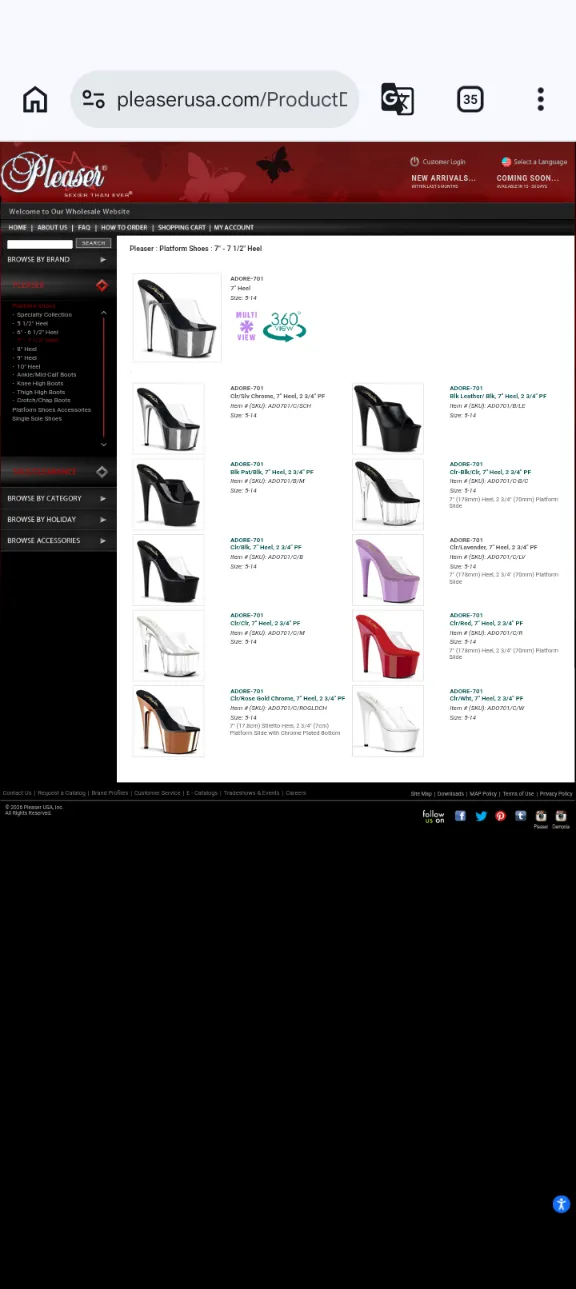
Task: Select 10" Heel category
Action: 28,366
